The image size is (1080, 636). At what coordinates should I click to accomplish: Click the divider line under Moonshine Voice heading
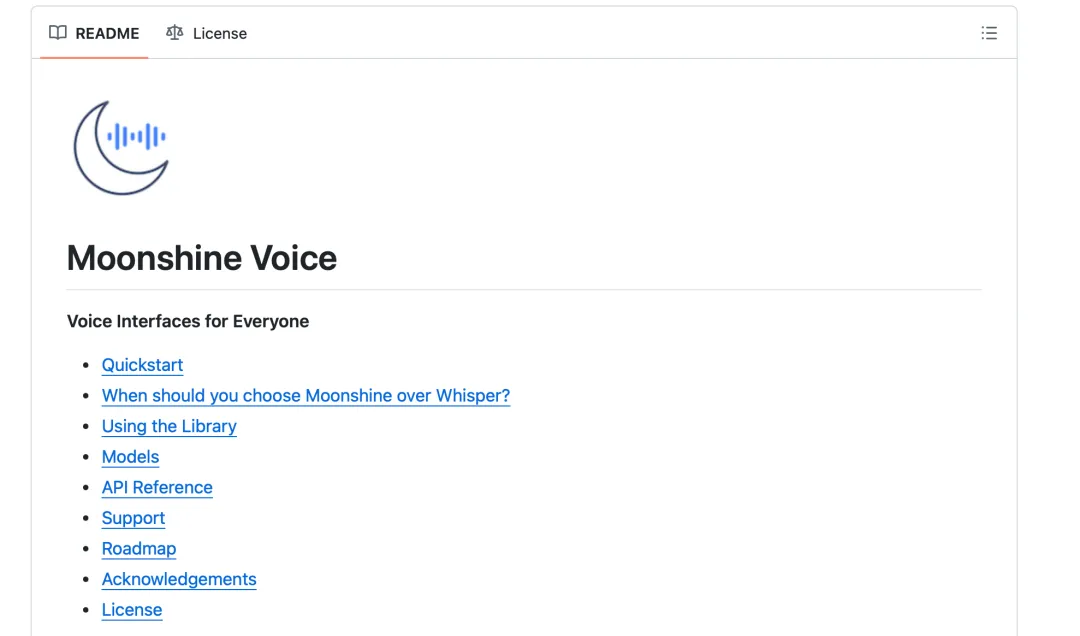pyautogui.click(x=524, y=290)
